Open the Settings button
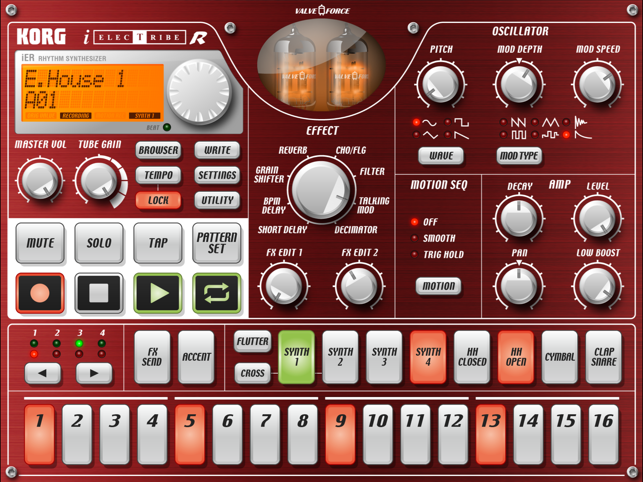The image size is (643, 482). pyautogui.click(x=217, y=175)
